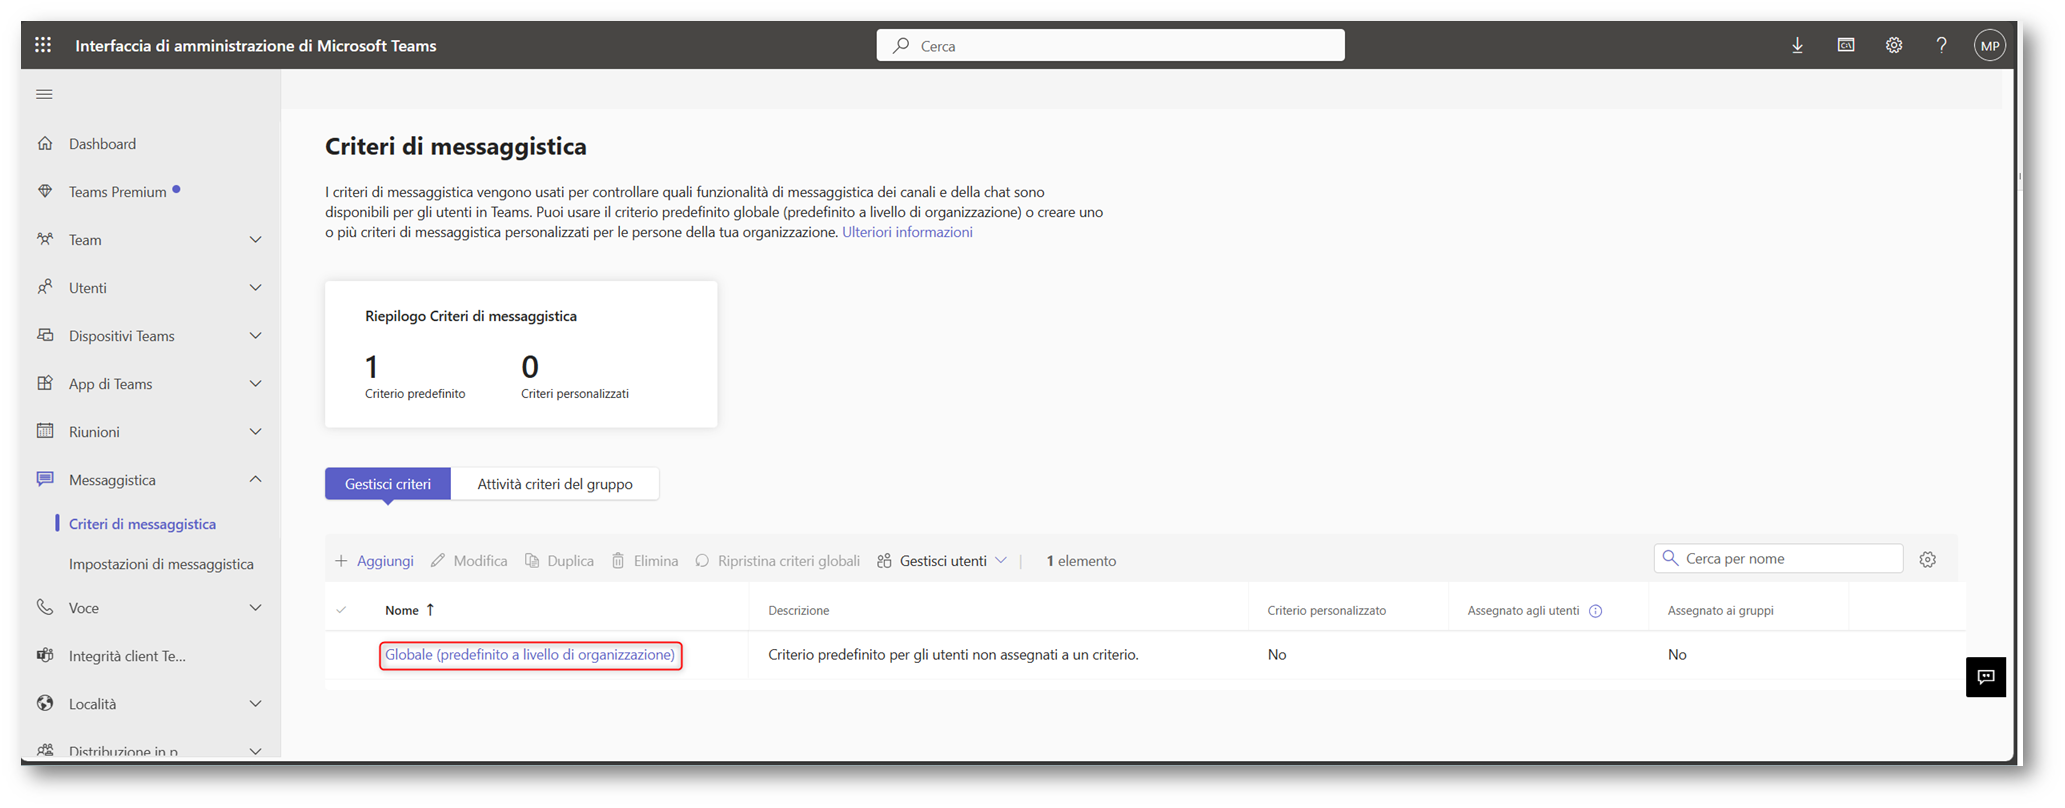
Task: Click Ripristina criteri globali toolbar item
Action: [x=777, y=561]
